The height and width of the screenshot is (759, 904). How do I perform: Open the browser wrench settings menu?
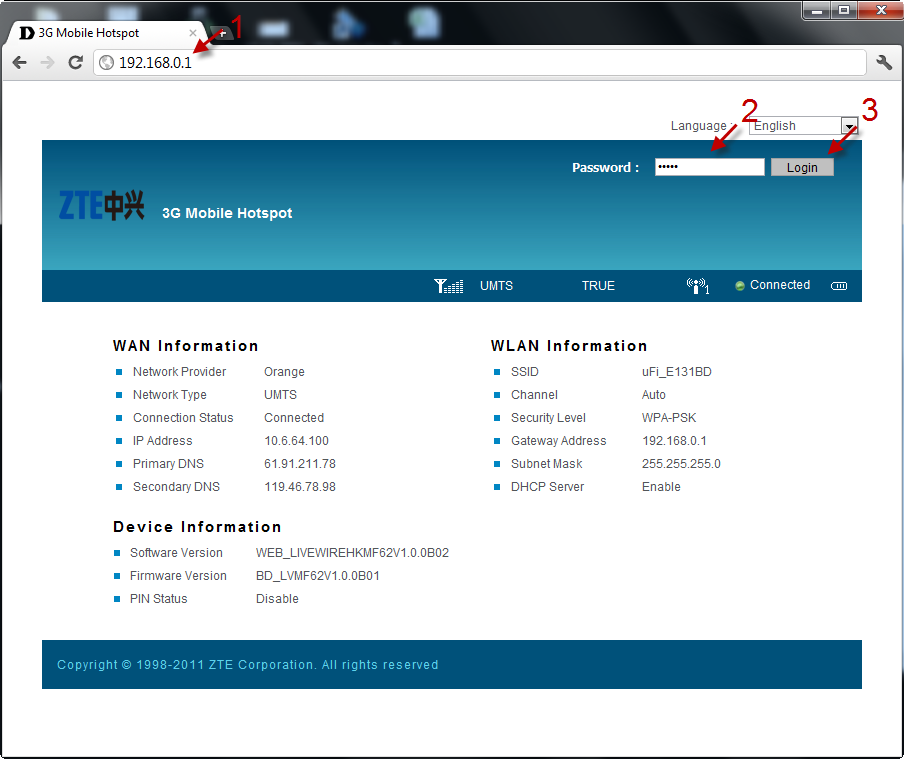[x=884, y=62]
